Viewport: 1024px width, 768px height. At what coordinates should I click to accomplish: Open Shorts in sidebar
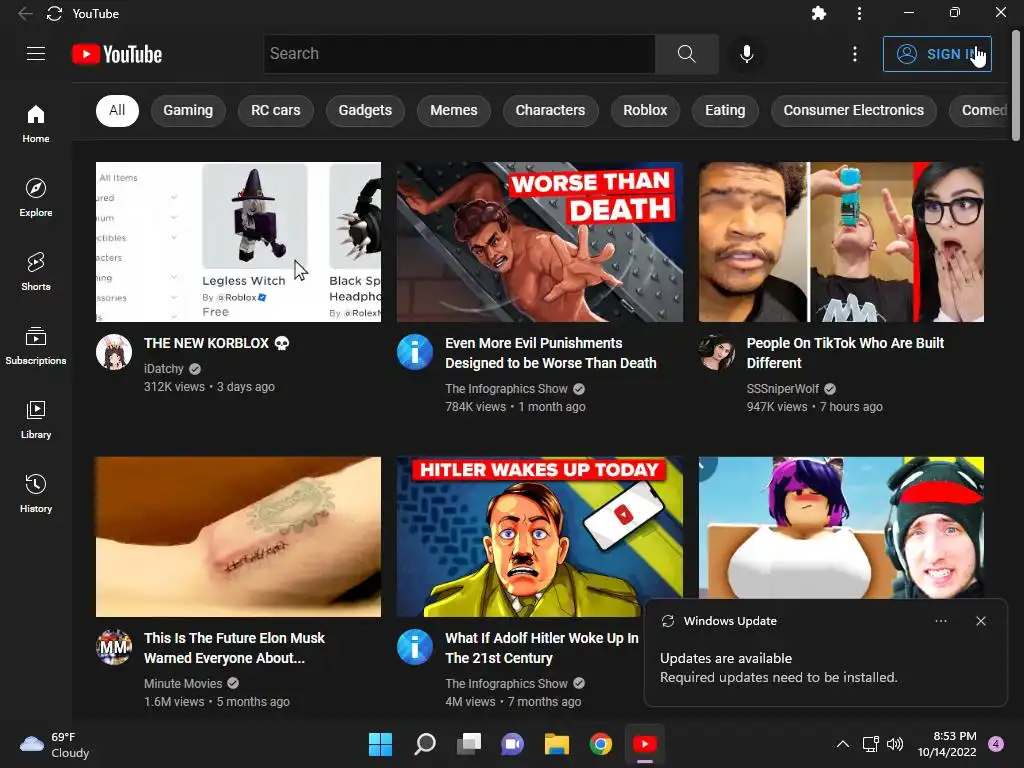pyautogui.click(x=36, y=271)
